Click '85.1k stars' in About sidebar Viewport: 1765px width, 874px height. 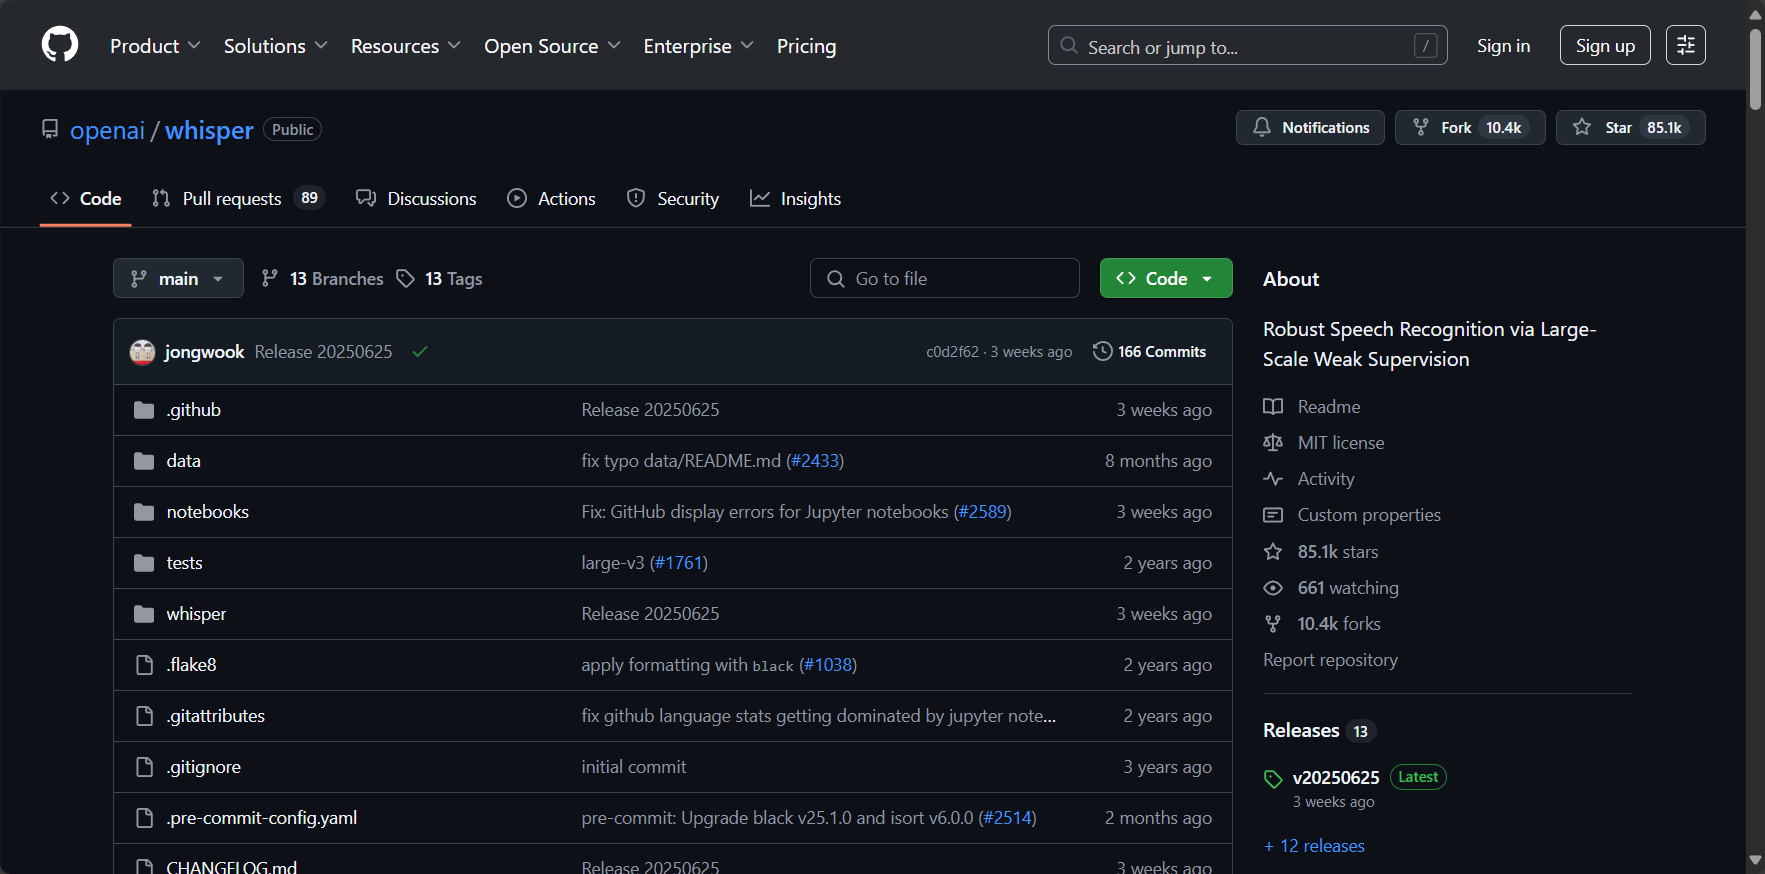click(1338, 552)
